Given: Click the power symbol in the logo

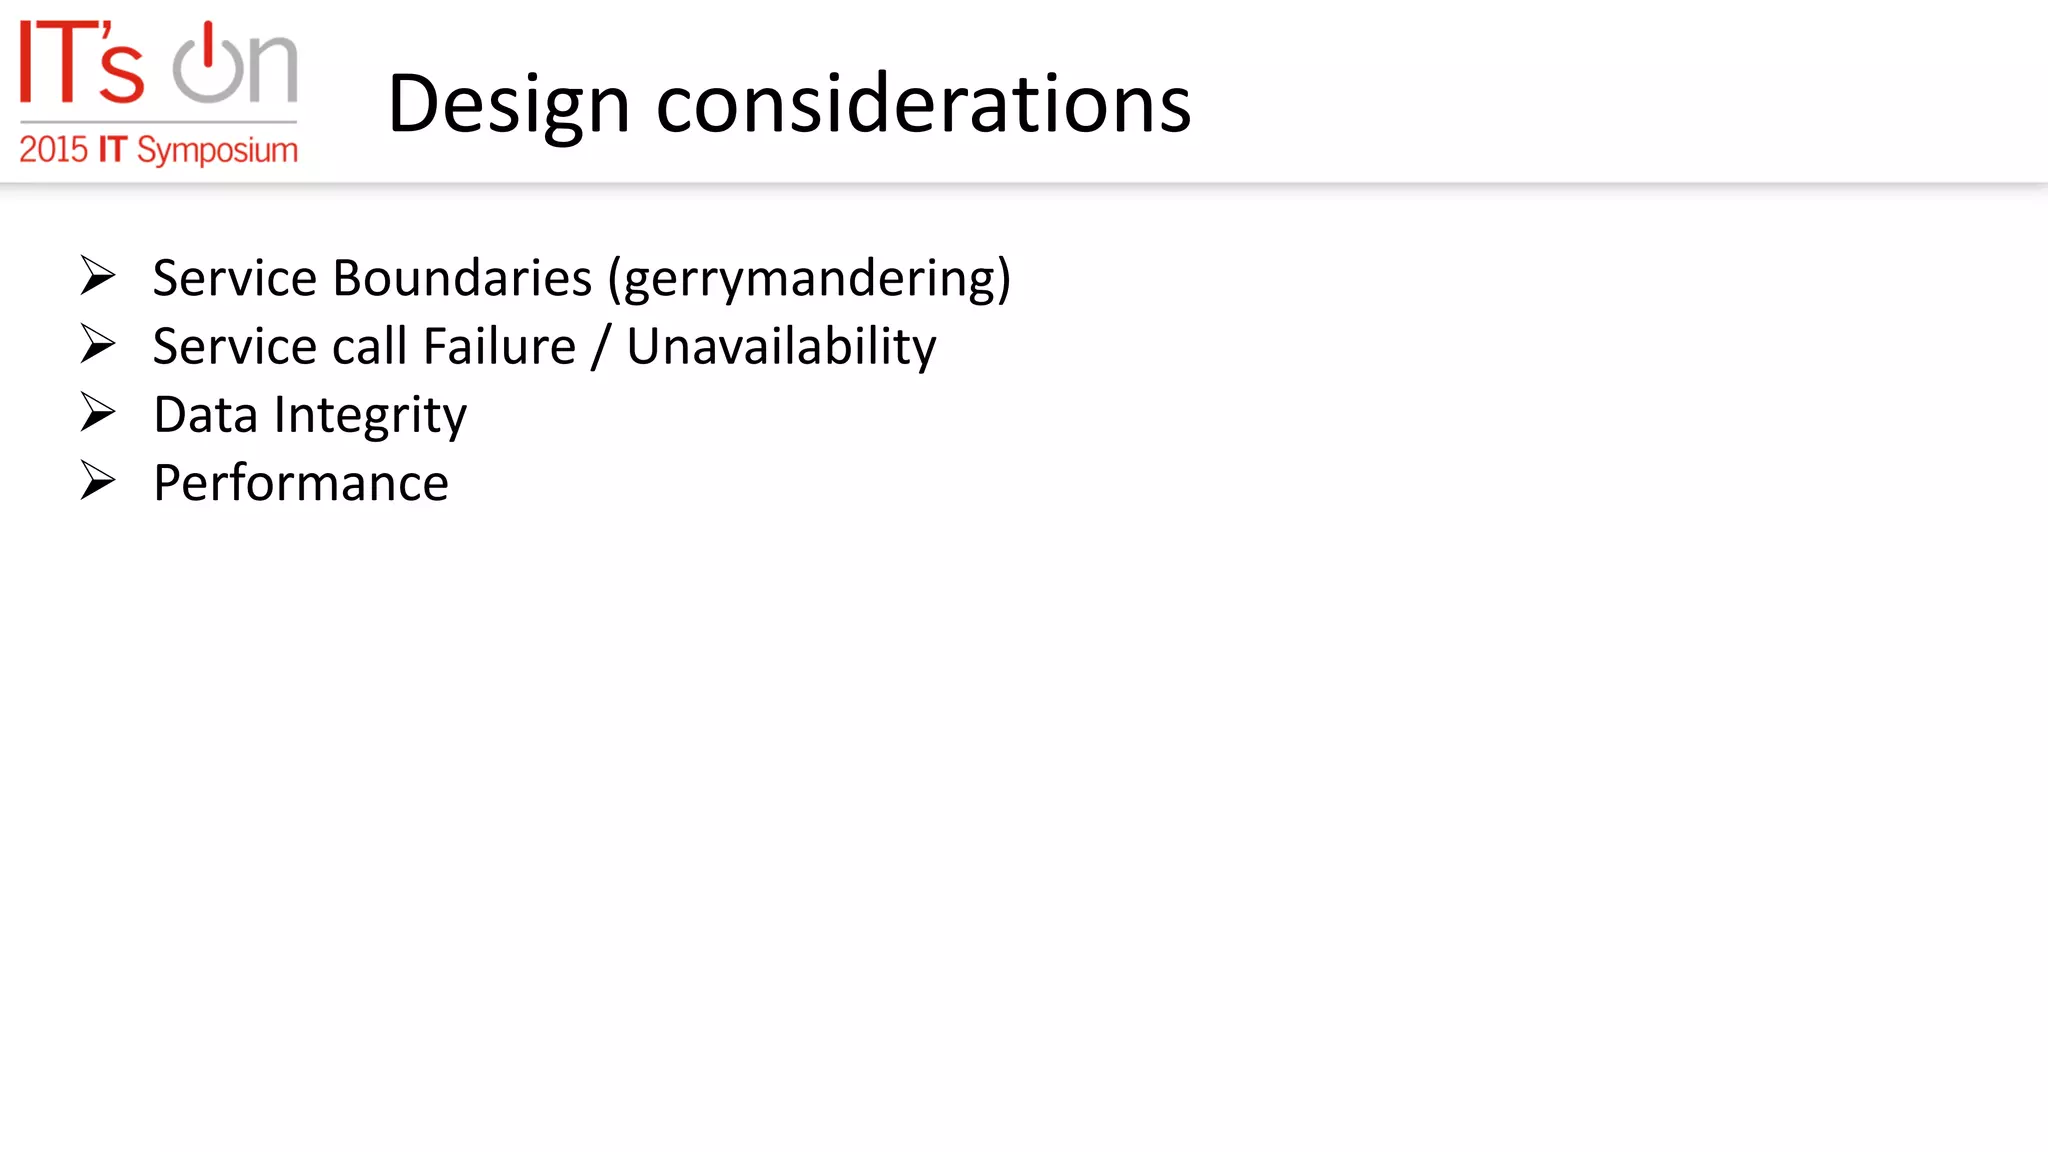Looking at the screenshot, I should pyautogui.click(x=208, y=63).
